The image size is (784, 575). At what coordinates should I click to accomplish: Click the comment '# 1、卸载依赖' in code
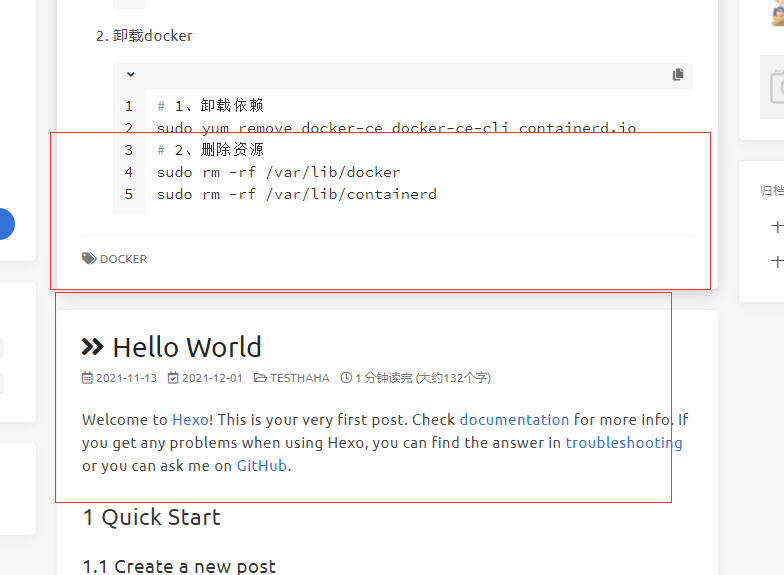pos(210,106)
